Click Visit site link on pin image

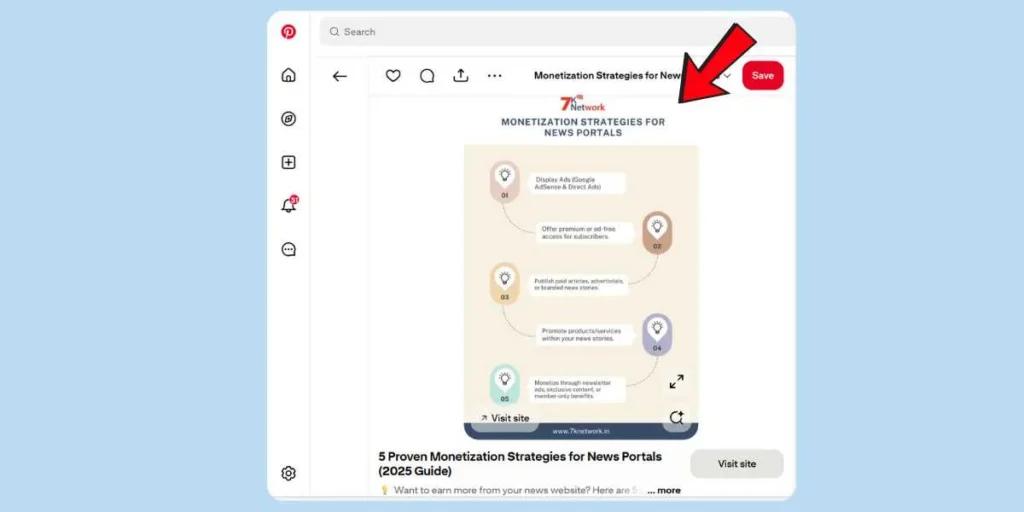point(505,418)
